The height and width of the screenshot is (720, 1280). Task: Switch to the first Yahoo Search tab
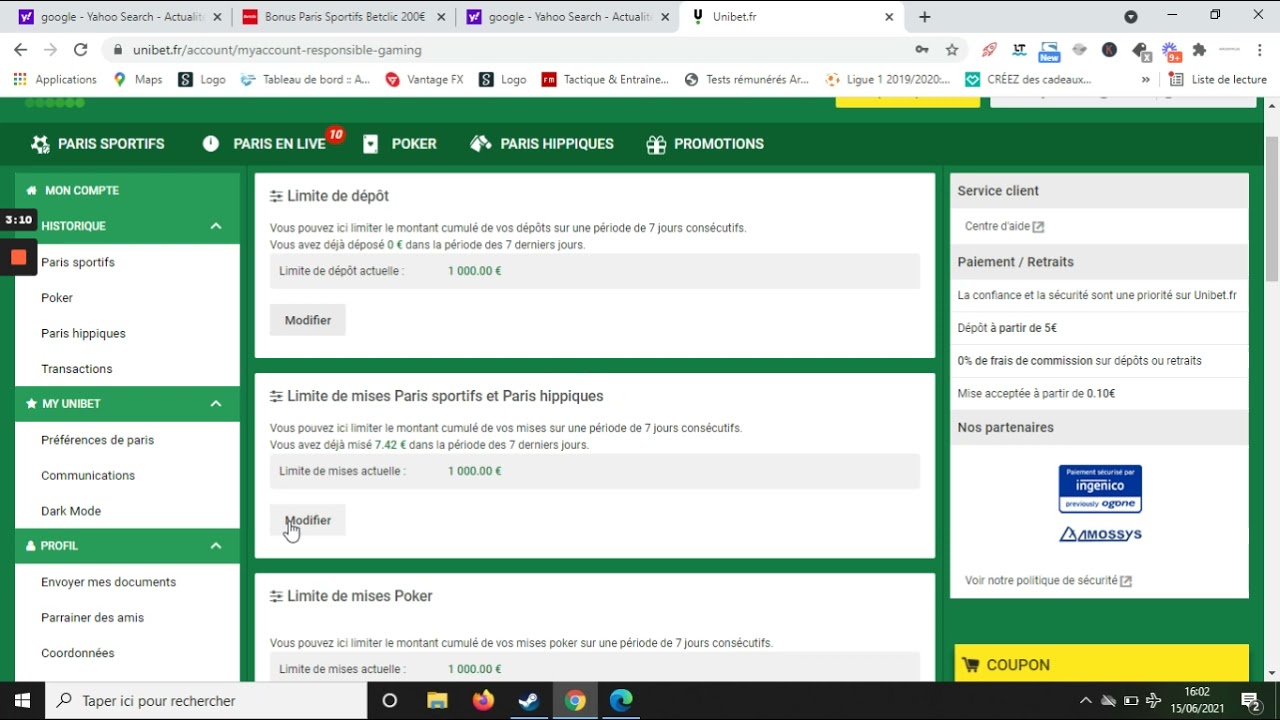[120, 17]
